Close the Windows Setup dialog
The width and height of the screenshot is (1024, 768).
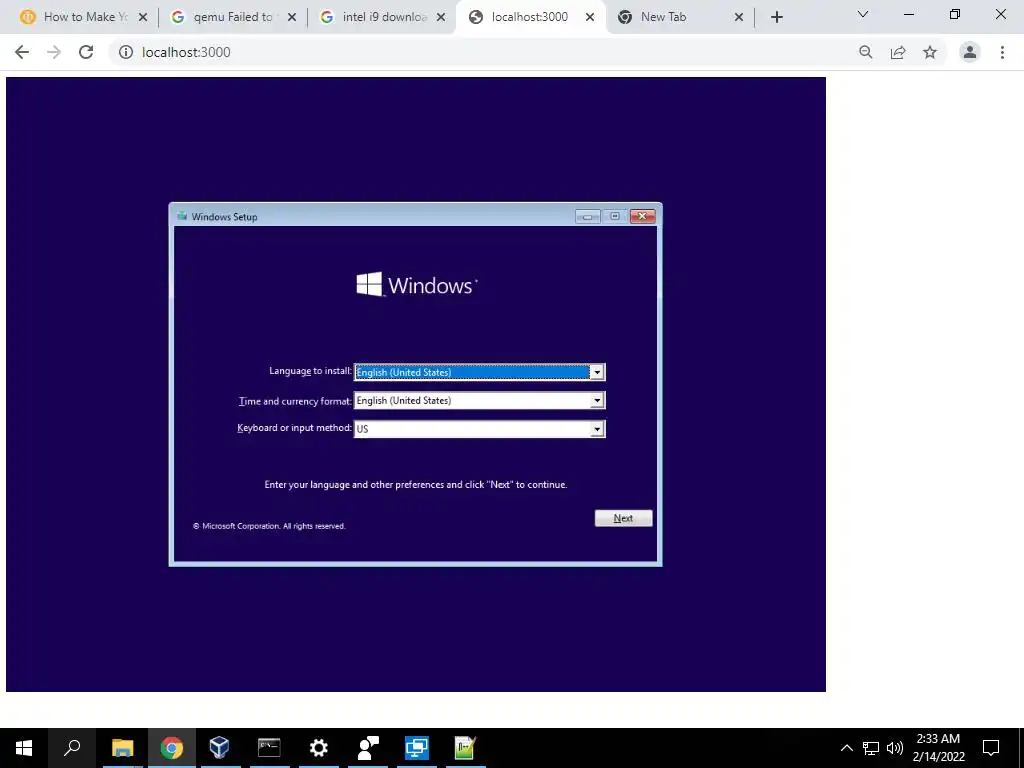tap(643, 216)
